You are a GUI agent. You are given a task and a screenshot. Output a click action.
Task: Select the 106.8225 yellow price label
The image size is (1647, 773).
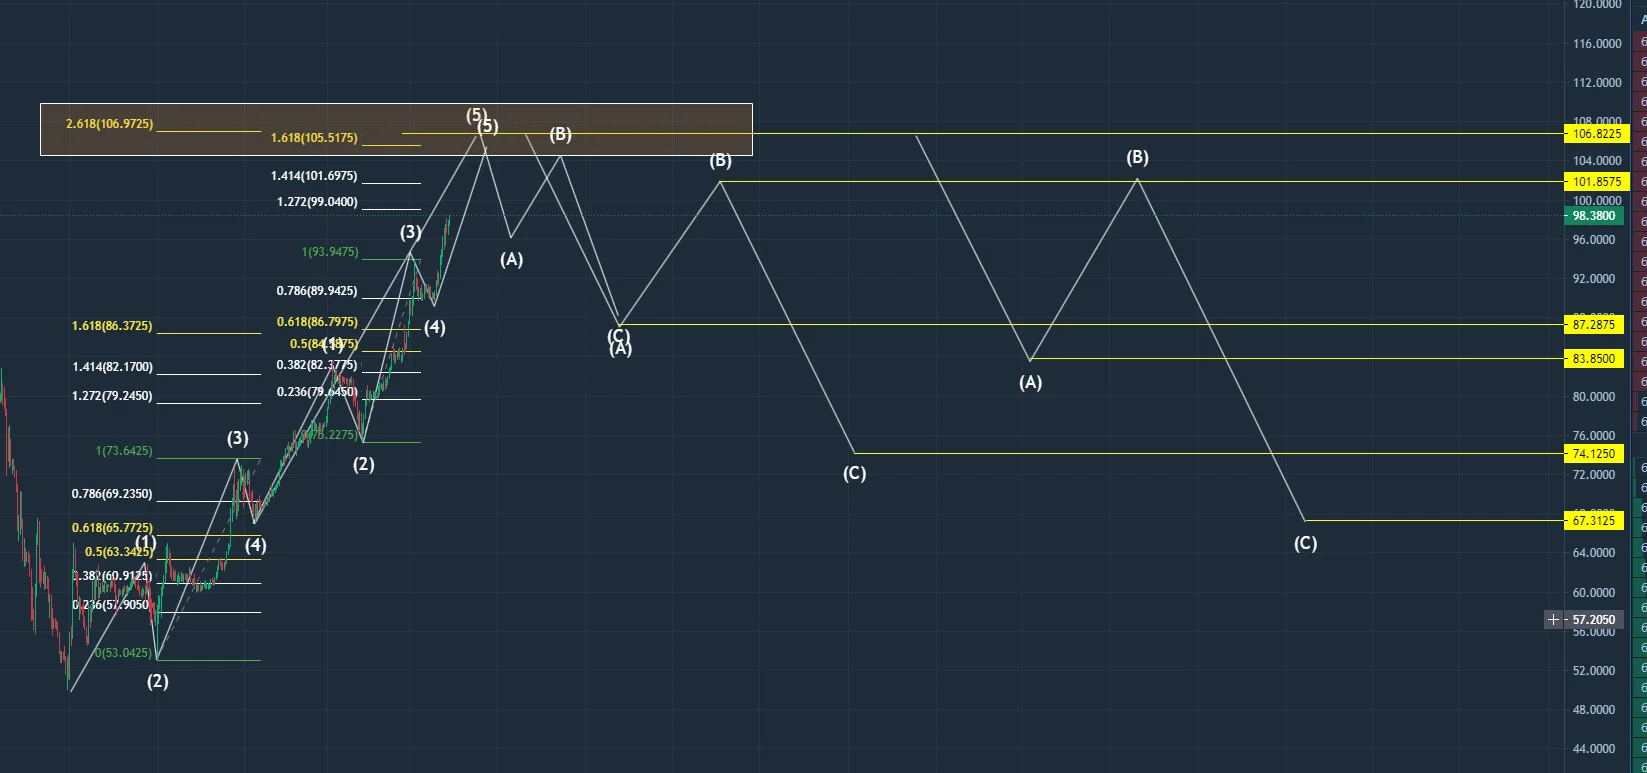pyautogui.click(x=1595, y=133)
